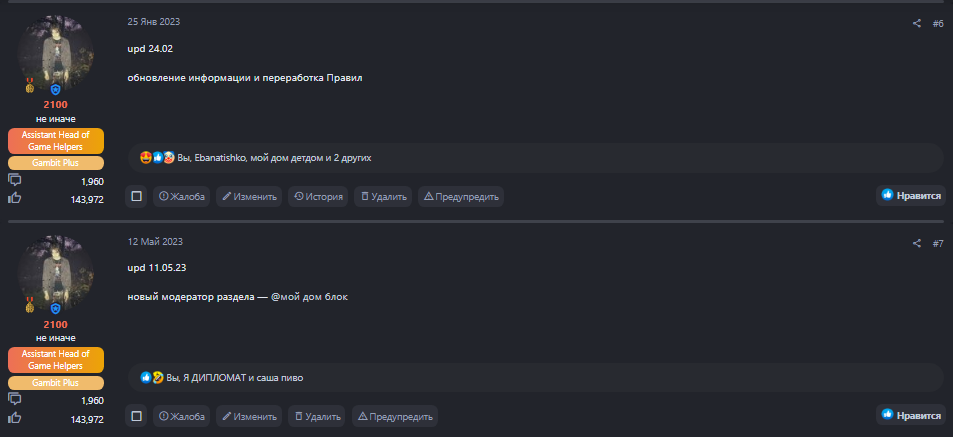Viewport: 953px width, 437px height.
Task: Click Предупредить on the upd 24.02 post
Action: point(460,197)
